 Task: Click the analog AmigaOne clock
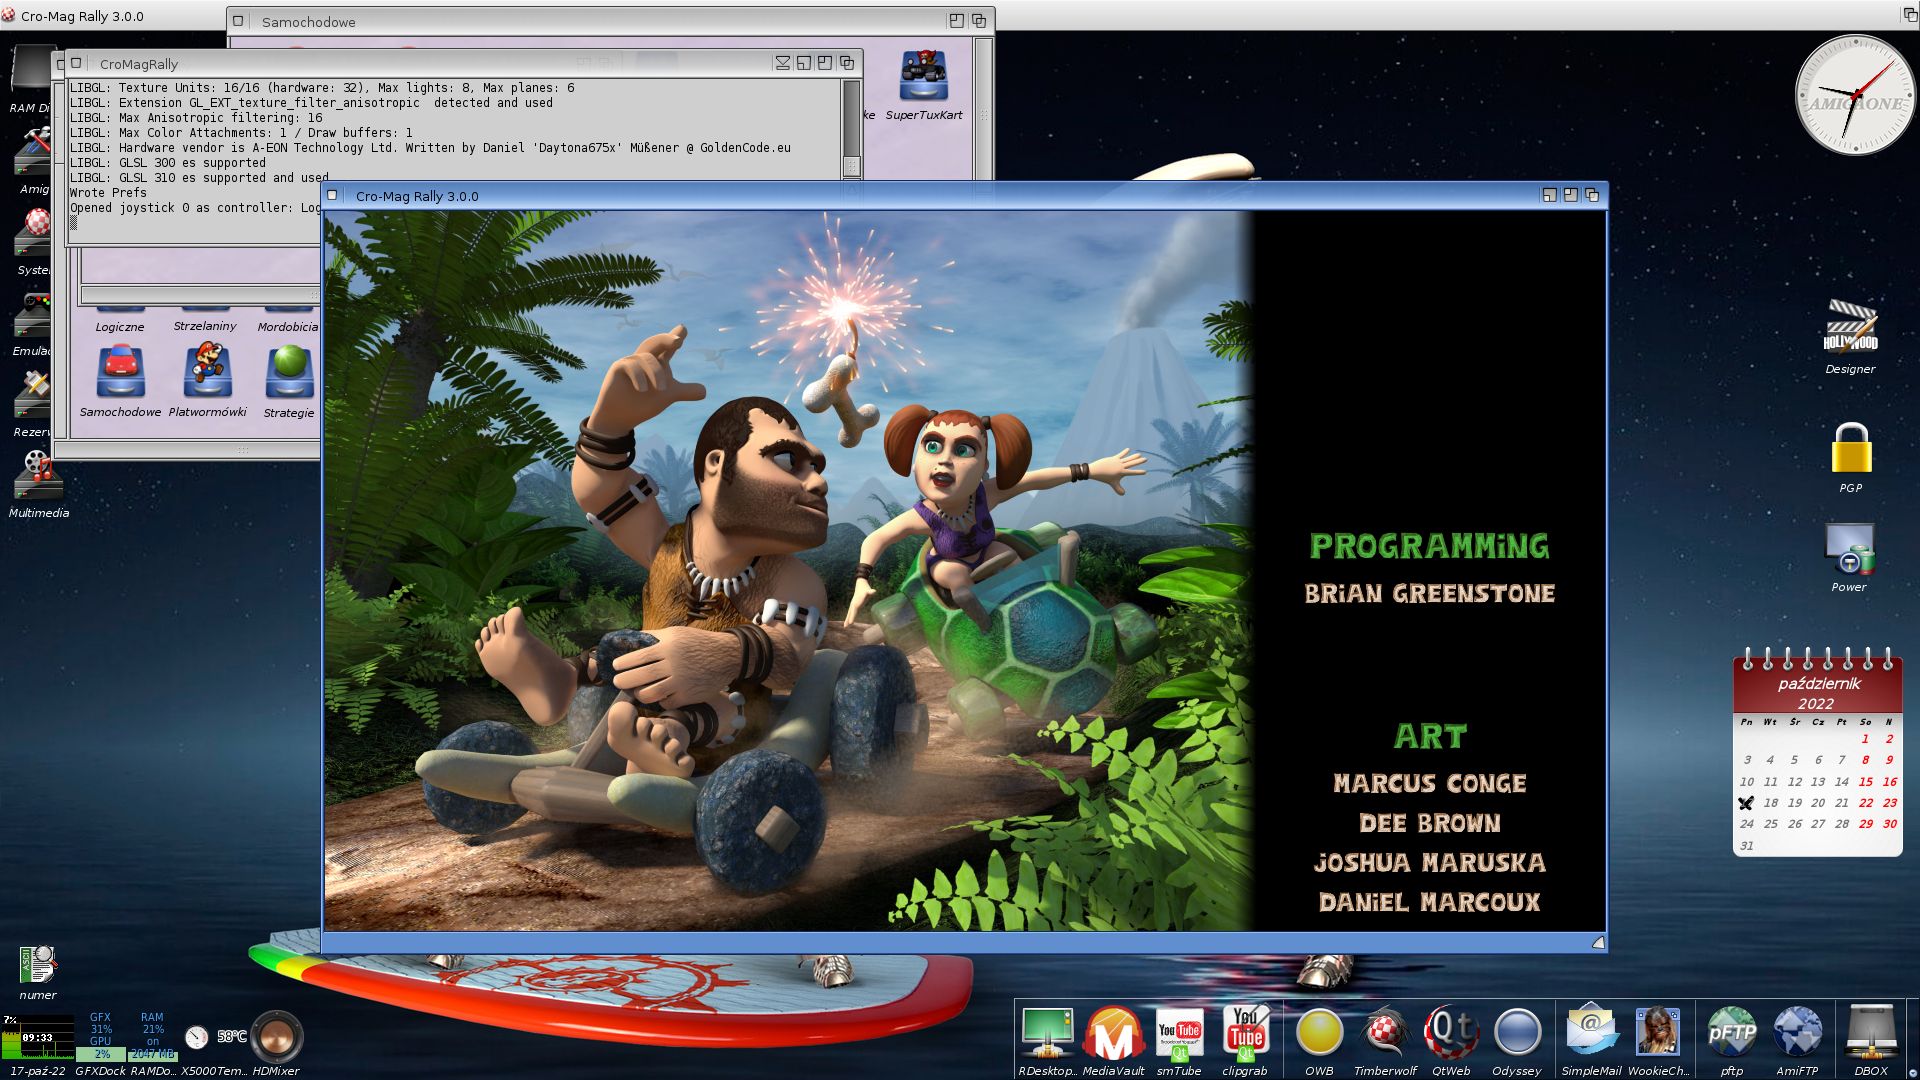pos(1855,95)
